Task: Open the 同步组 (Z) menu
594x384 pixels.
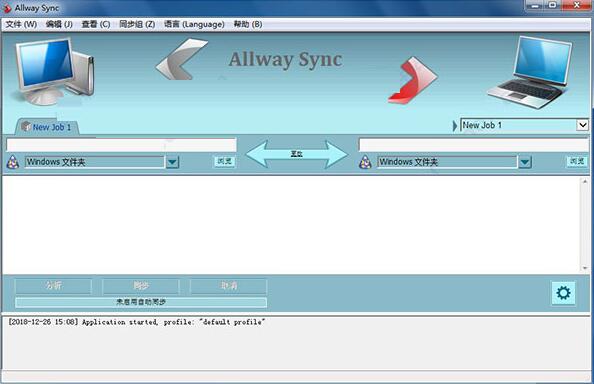Action: coord(137,24)
